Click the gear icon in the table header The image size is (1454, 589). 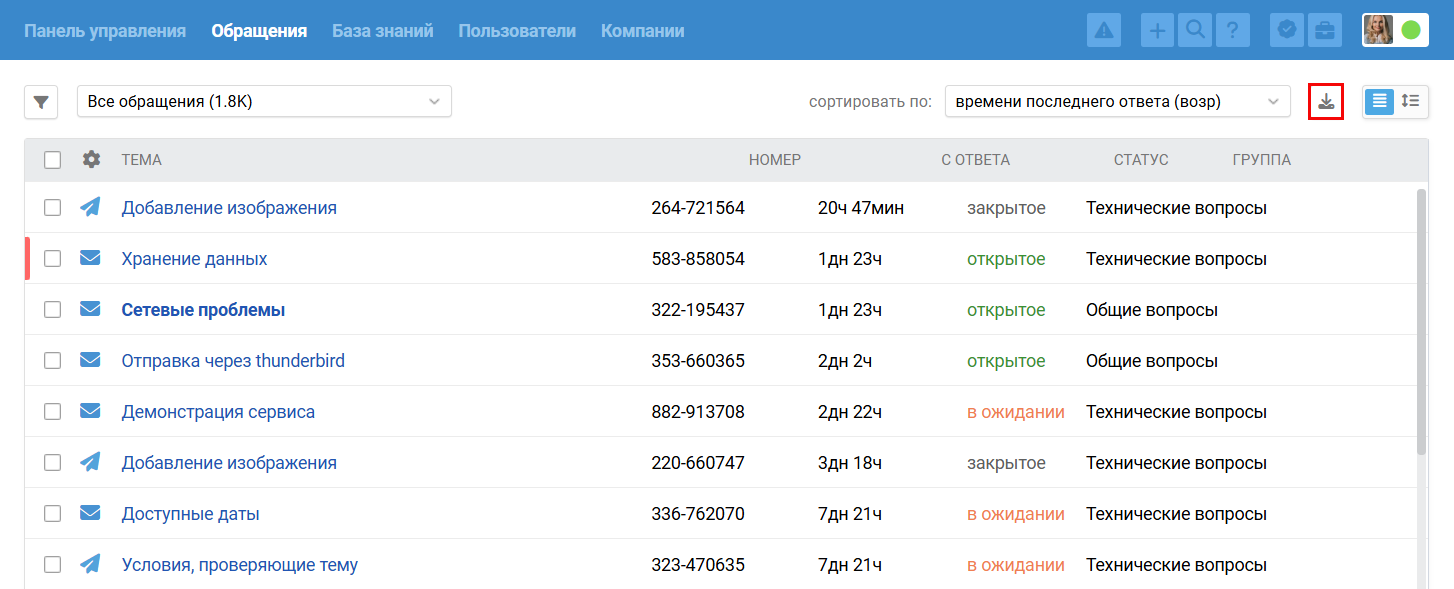click(x=91, y=160)
